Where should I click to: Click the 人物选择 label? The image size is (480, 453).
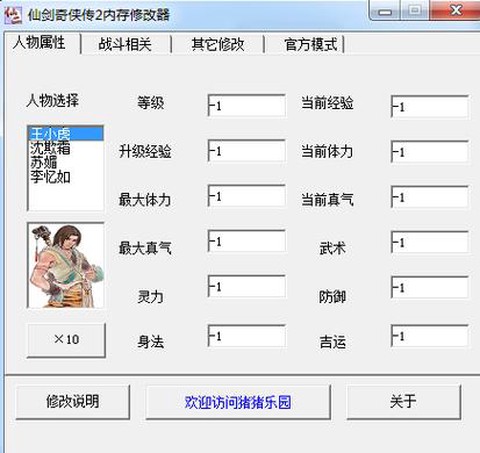53,100
